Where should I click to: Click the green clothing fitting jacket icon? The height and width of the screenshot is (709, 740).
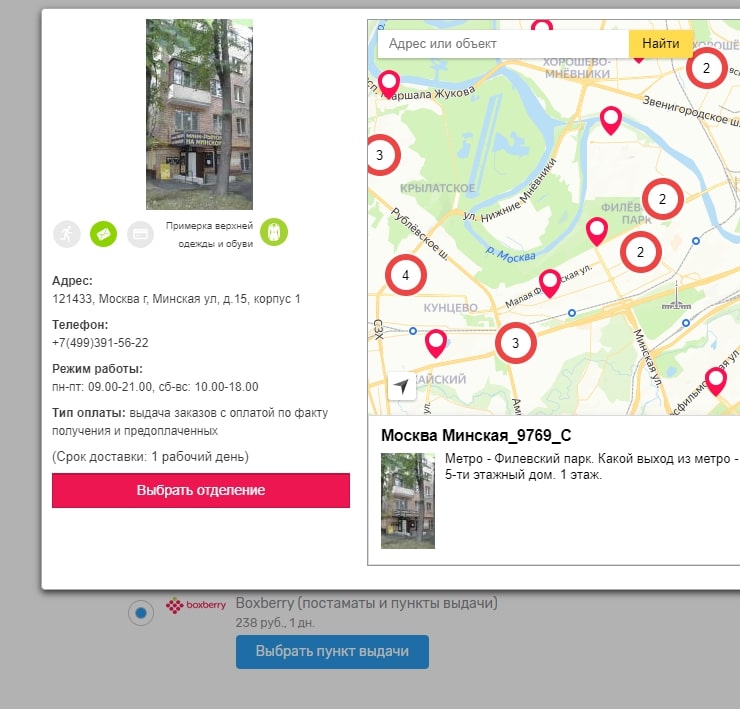point(274,232)
